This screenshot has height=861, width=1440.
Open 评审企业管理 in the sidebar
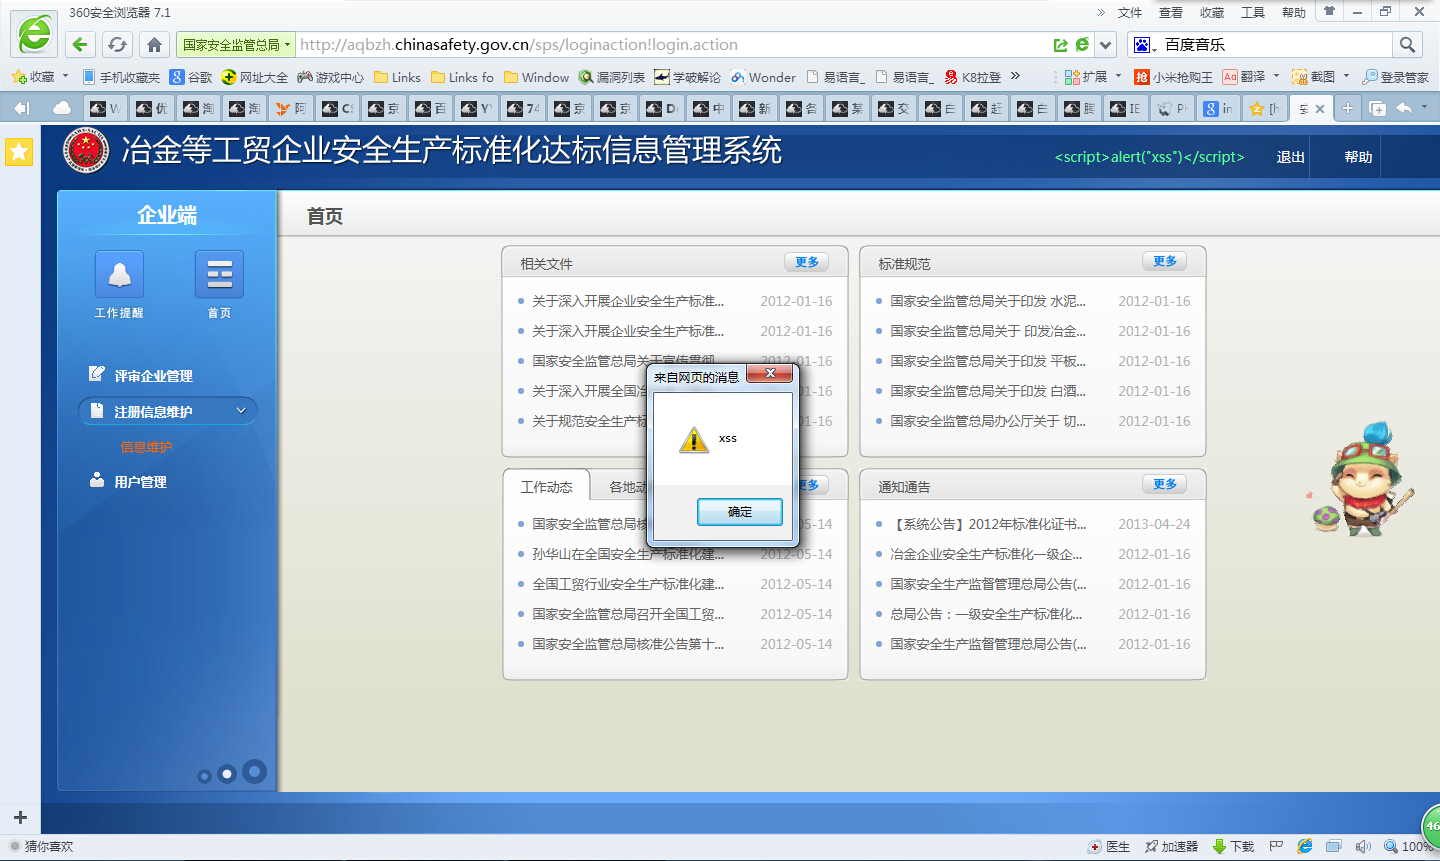[153, 376]
